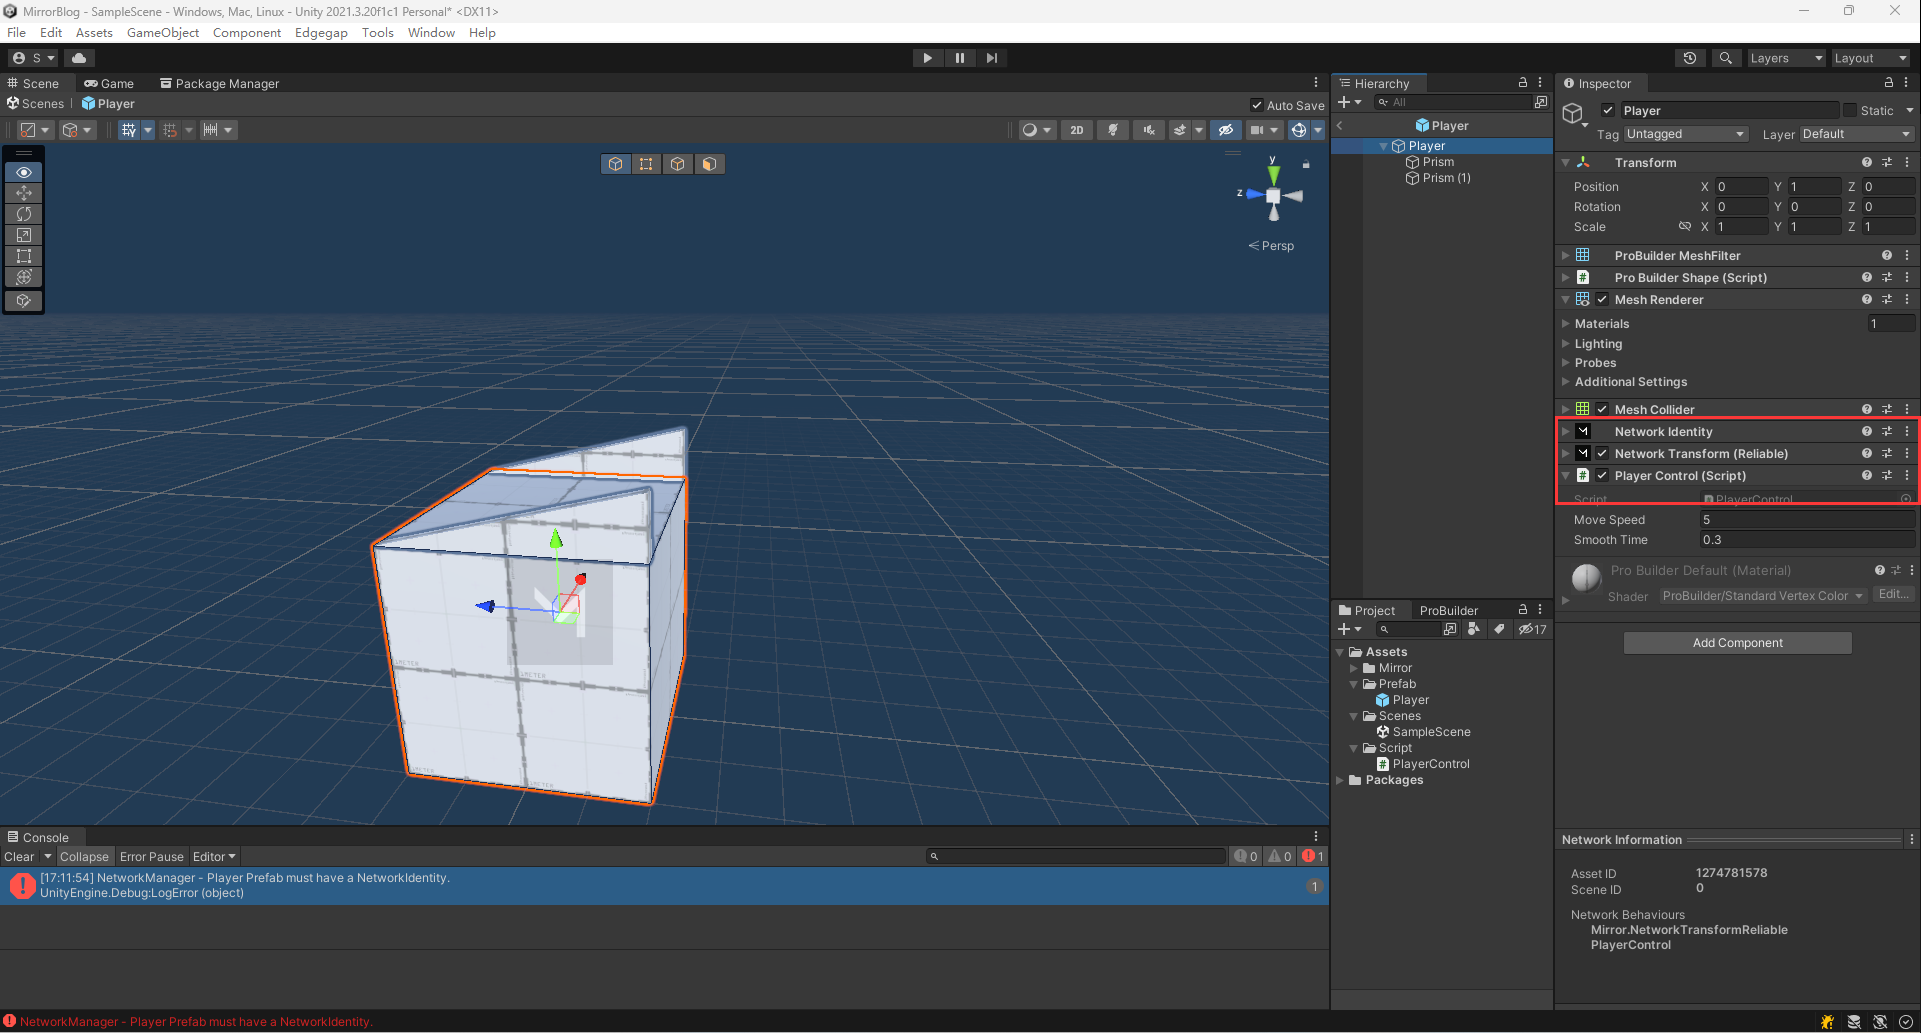1921x1033 pixels.
Task: Open scene camera settings dropdown
Action: 1264,130
